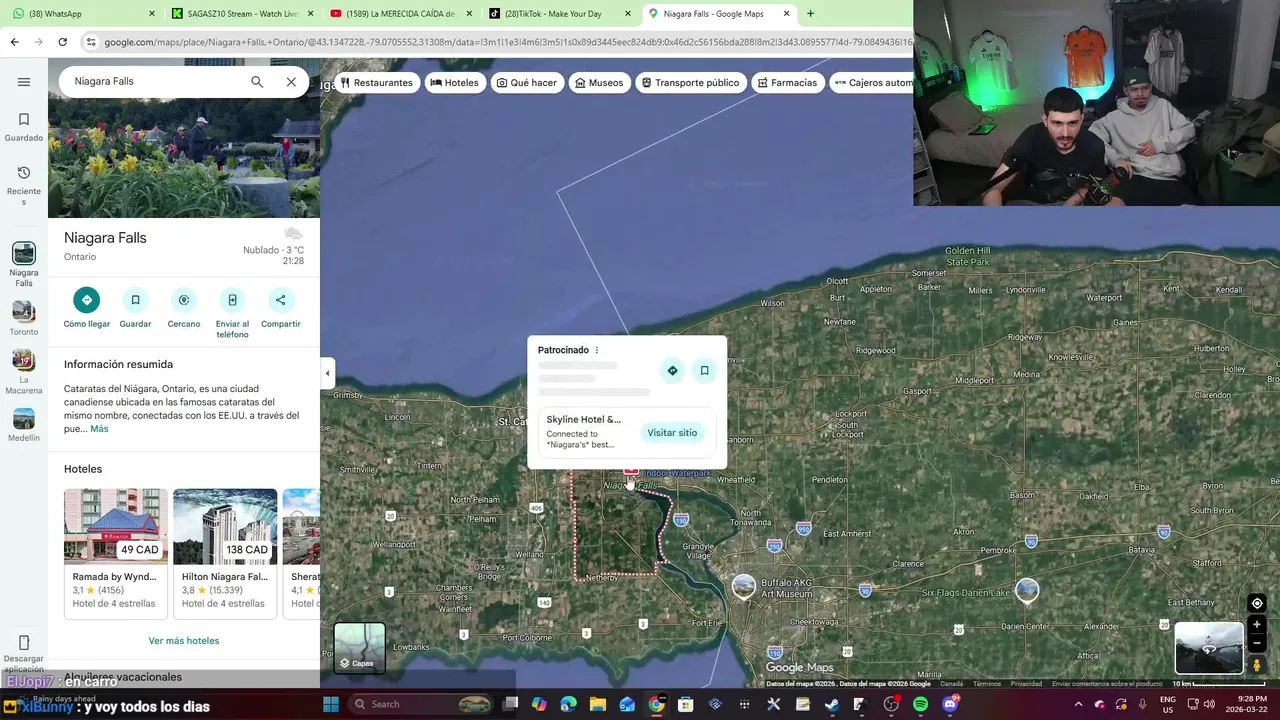Filter map by Hoteles chip
Viewport: 1280px width, 720px height.
tap(454, 83)
